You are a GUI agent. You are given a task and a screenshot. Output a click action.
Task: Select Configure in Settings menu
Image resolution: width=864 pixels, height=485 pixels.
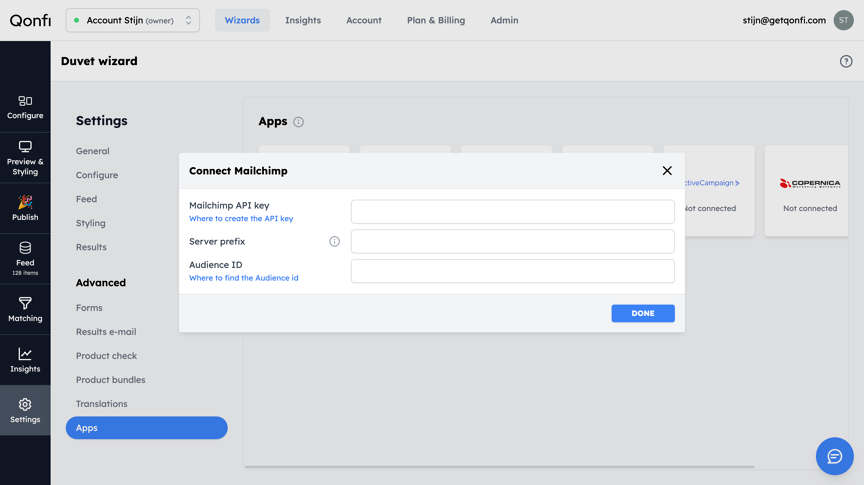click(x=97, y=175)
